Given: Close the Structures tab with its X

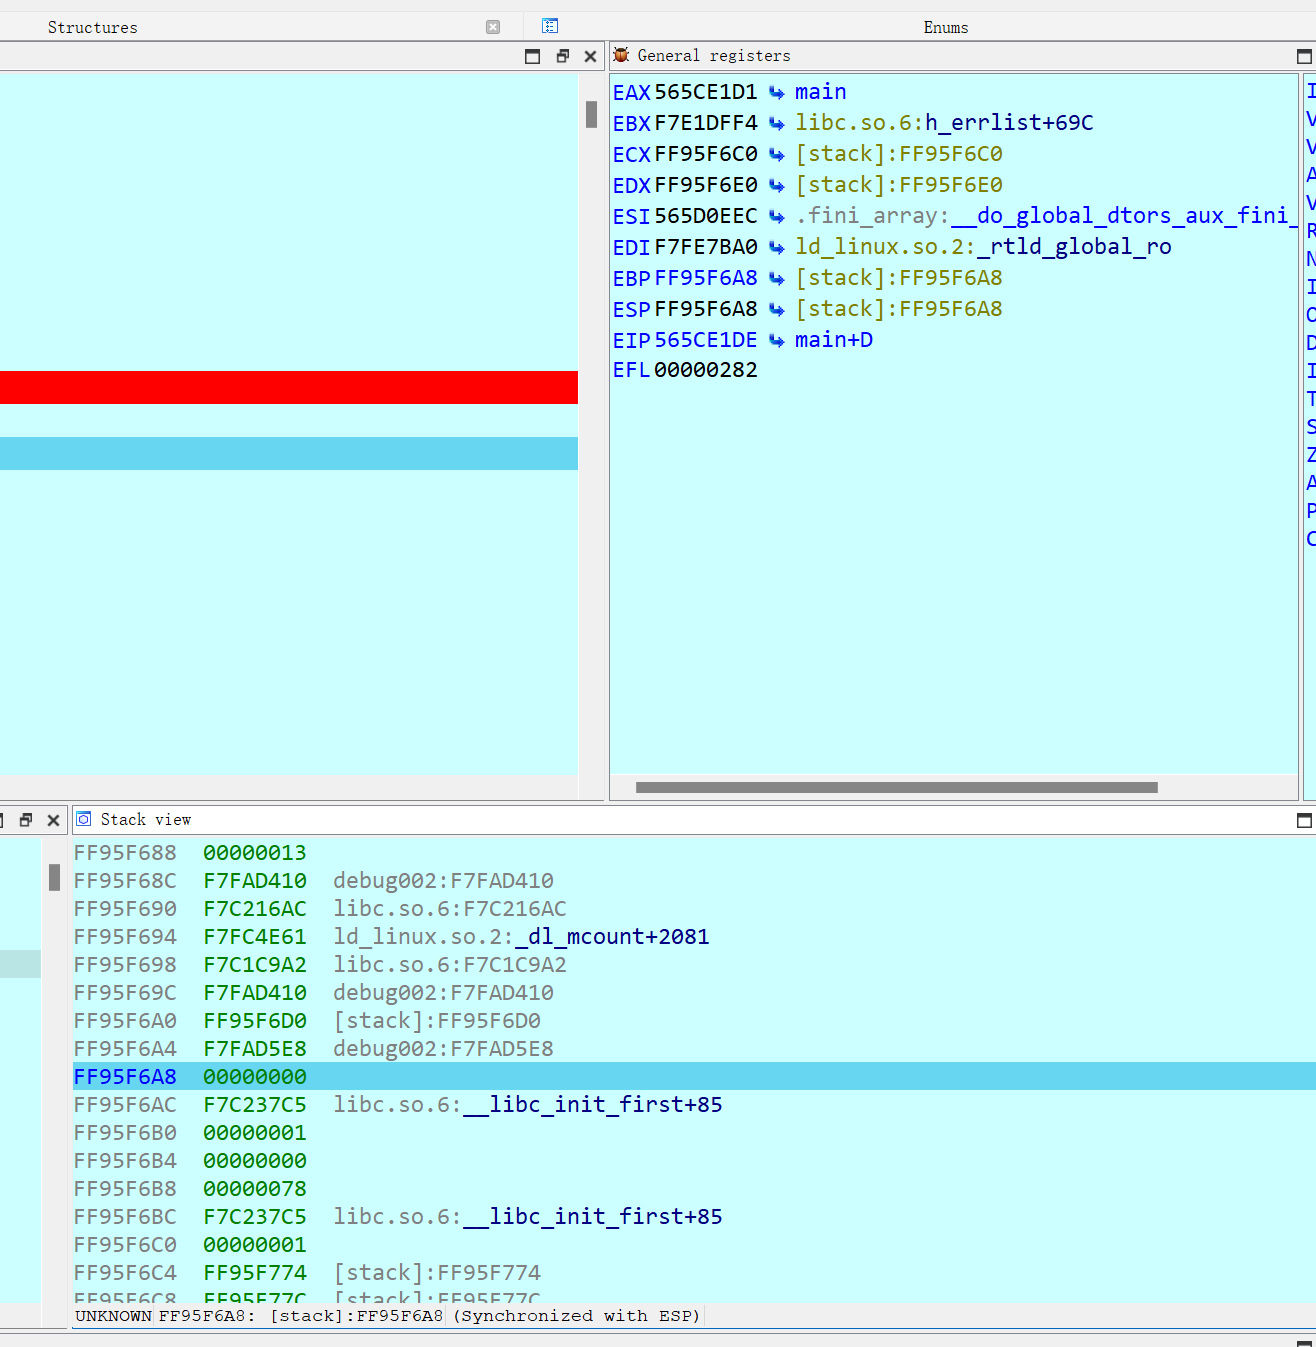Looking at the screenshot, I should 493,27.
